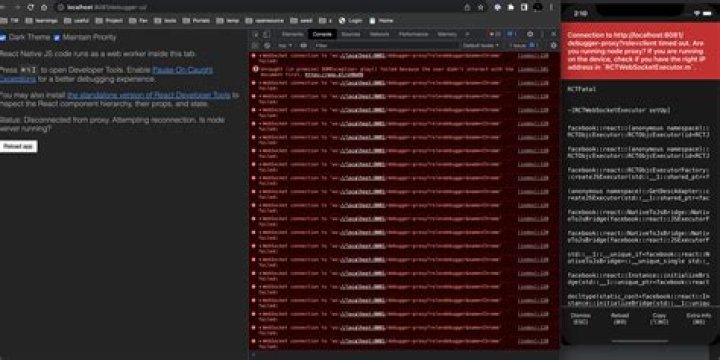Screen dimensions: 720x360
Task: Click the Reload app button
Action: tap(18, 146)
